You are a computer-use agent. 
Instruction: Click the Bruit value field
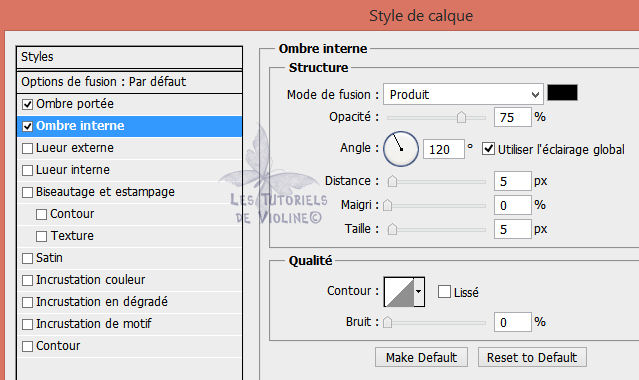512,323
